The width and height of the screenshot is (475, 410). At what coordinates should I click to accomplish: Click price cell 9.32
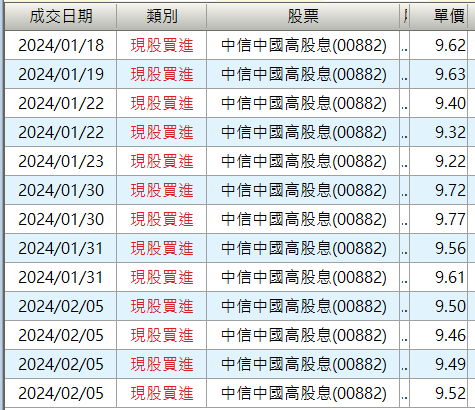point(439,132)
